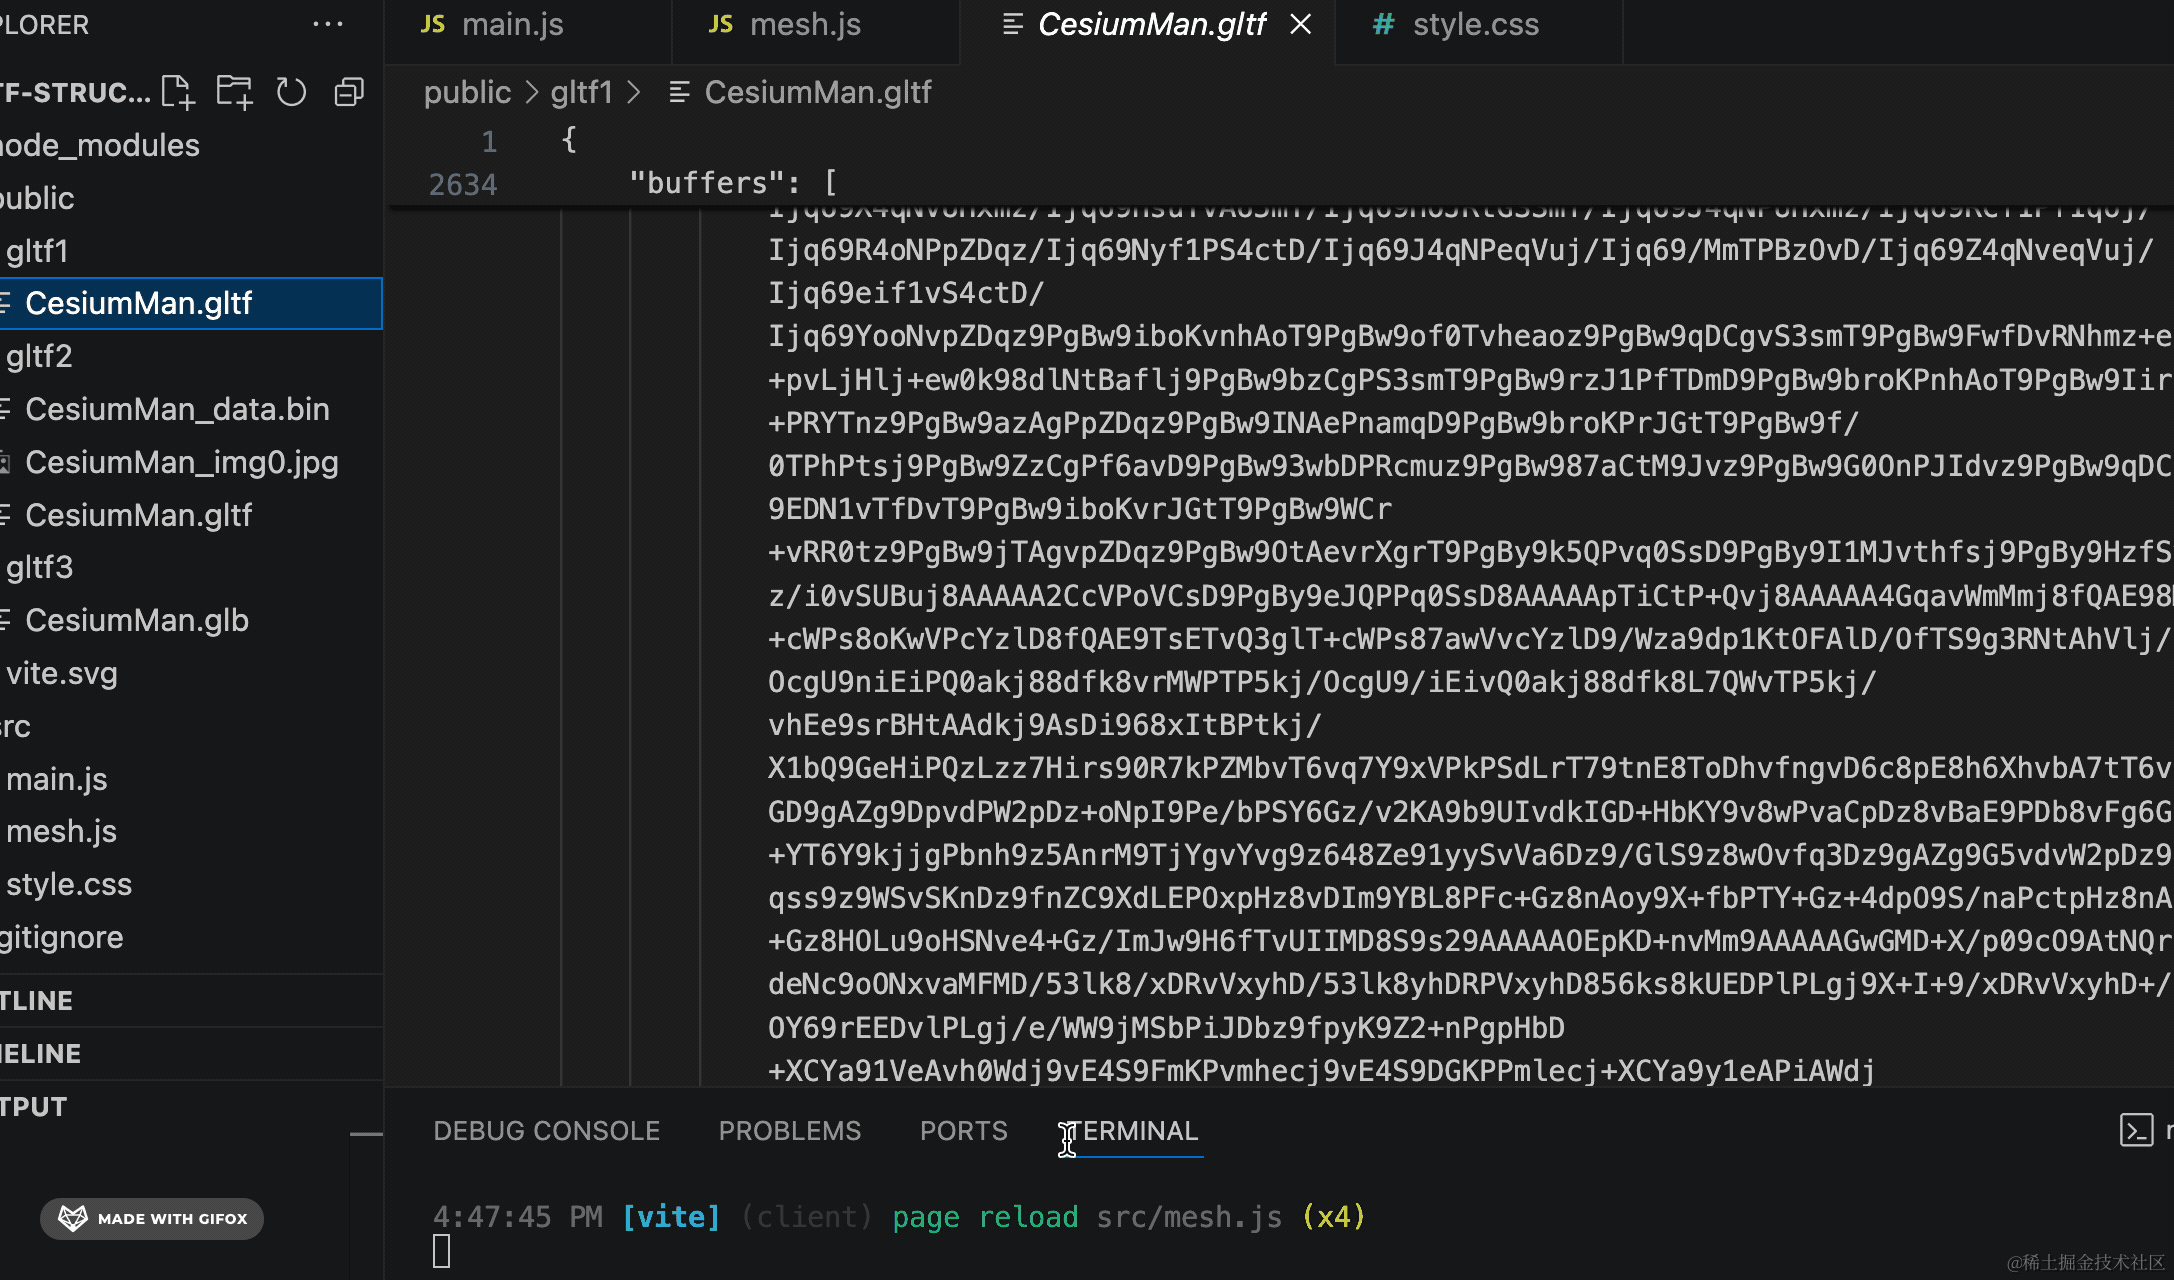
Task: Click base64 line starting with 9EDN1vTfDvT9PgBw9
Action: [1080, 509]
